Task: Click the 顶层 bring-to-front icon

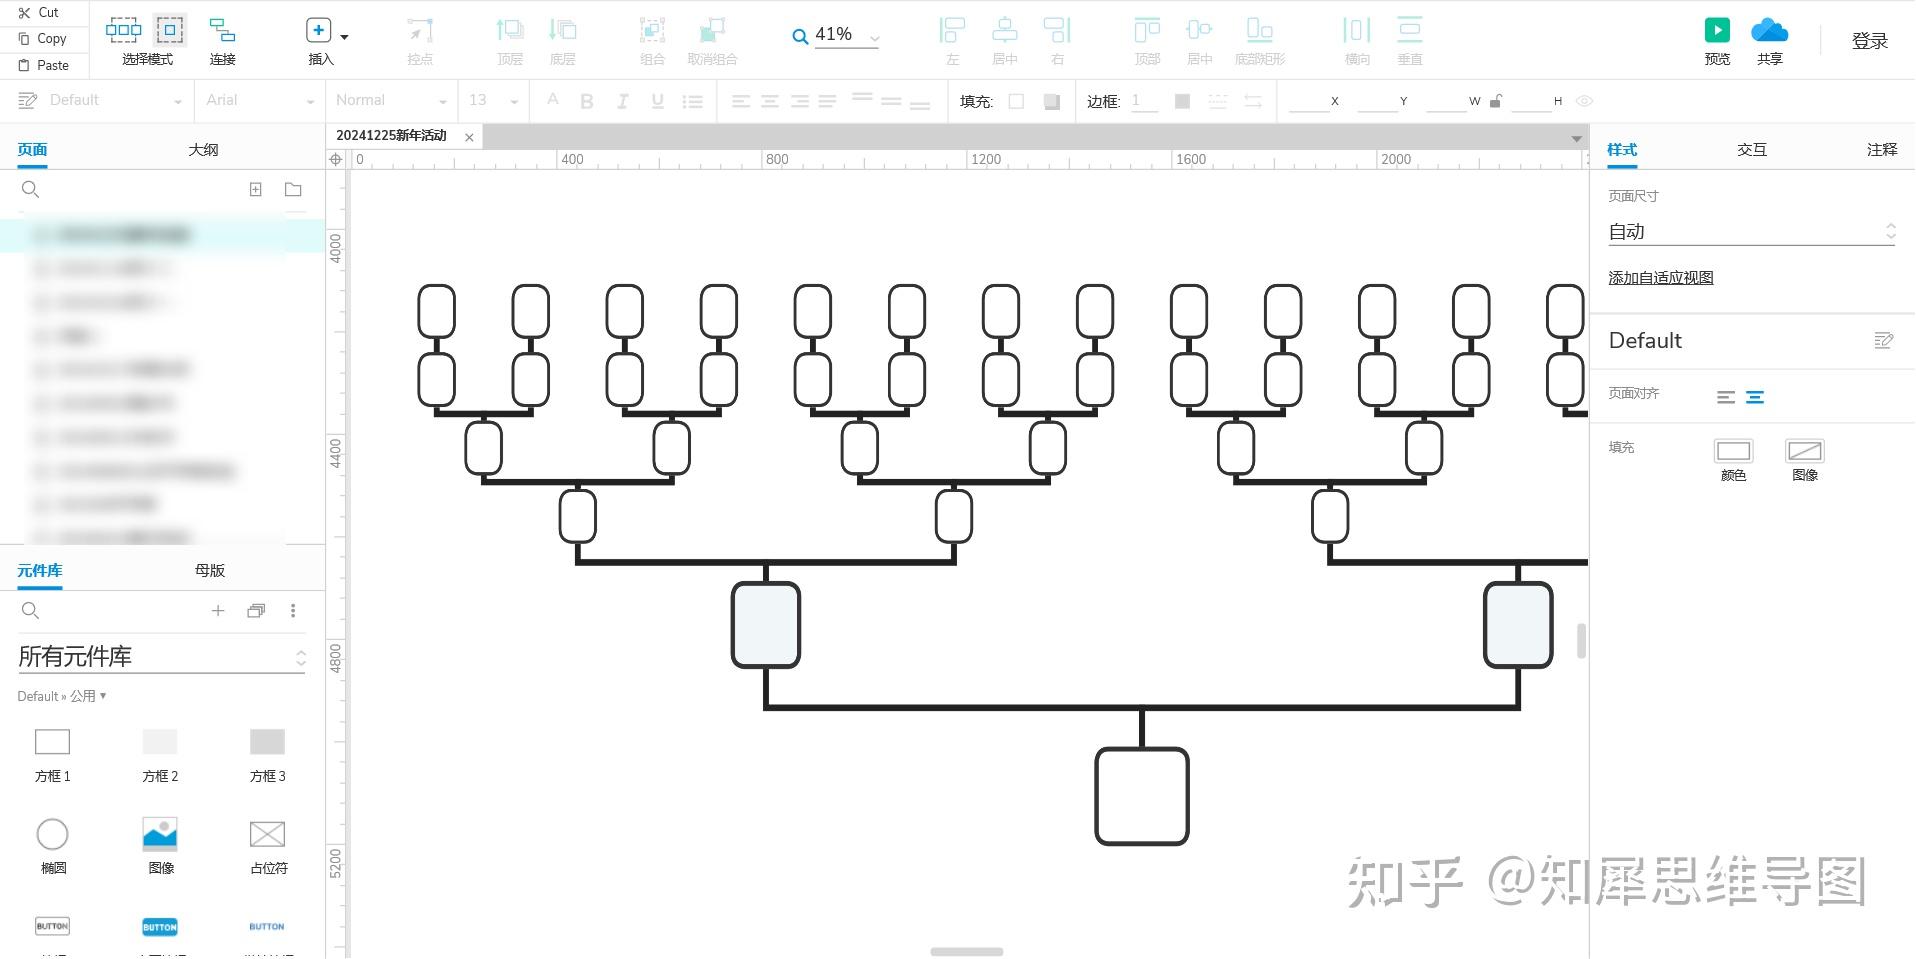Action: pyautogui.click(x=509, y=31)
